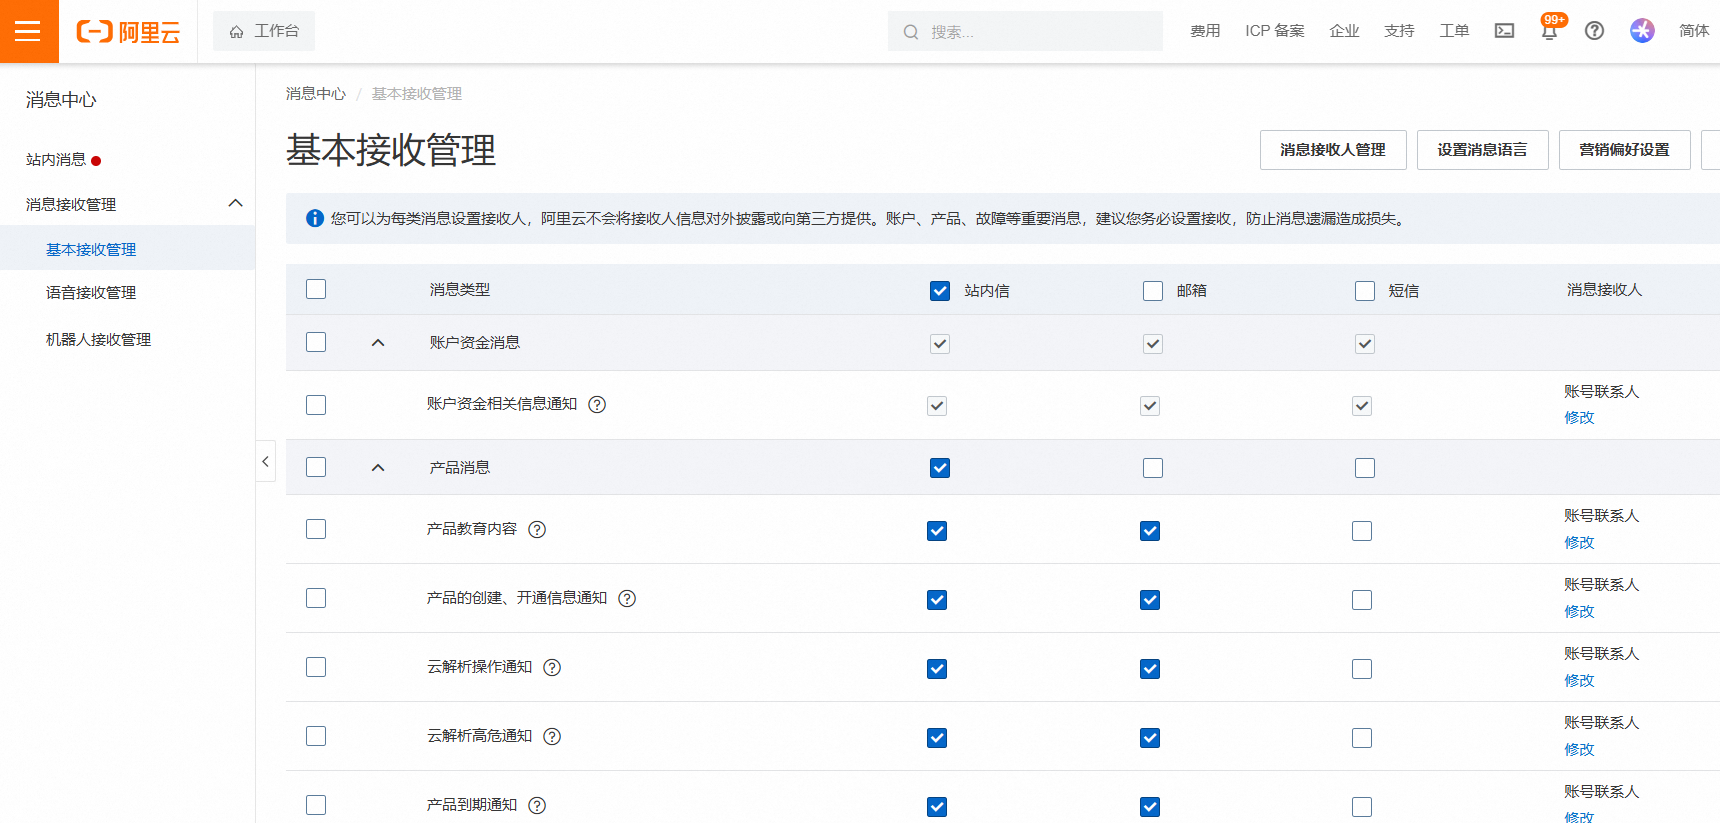Viewport: 1720px width, 823px height.
Task: Go to 消息中心 breadcrumb link
Action: tap(316, 94)
